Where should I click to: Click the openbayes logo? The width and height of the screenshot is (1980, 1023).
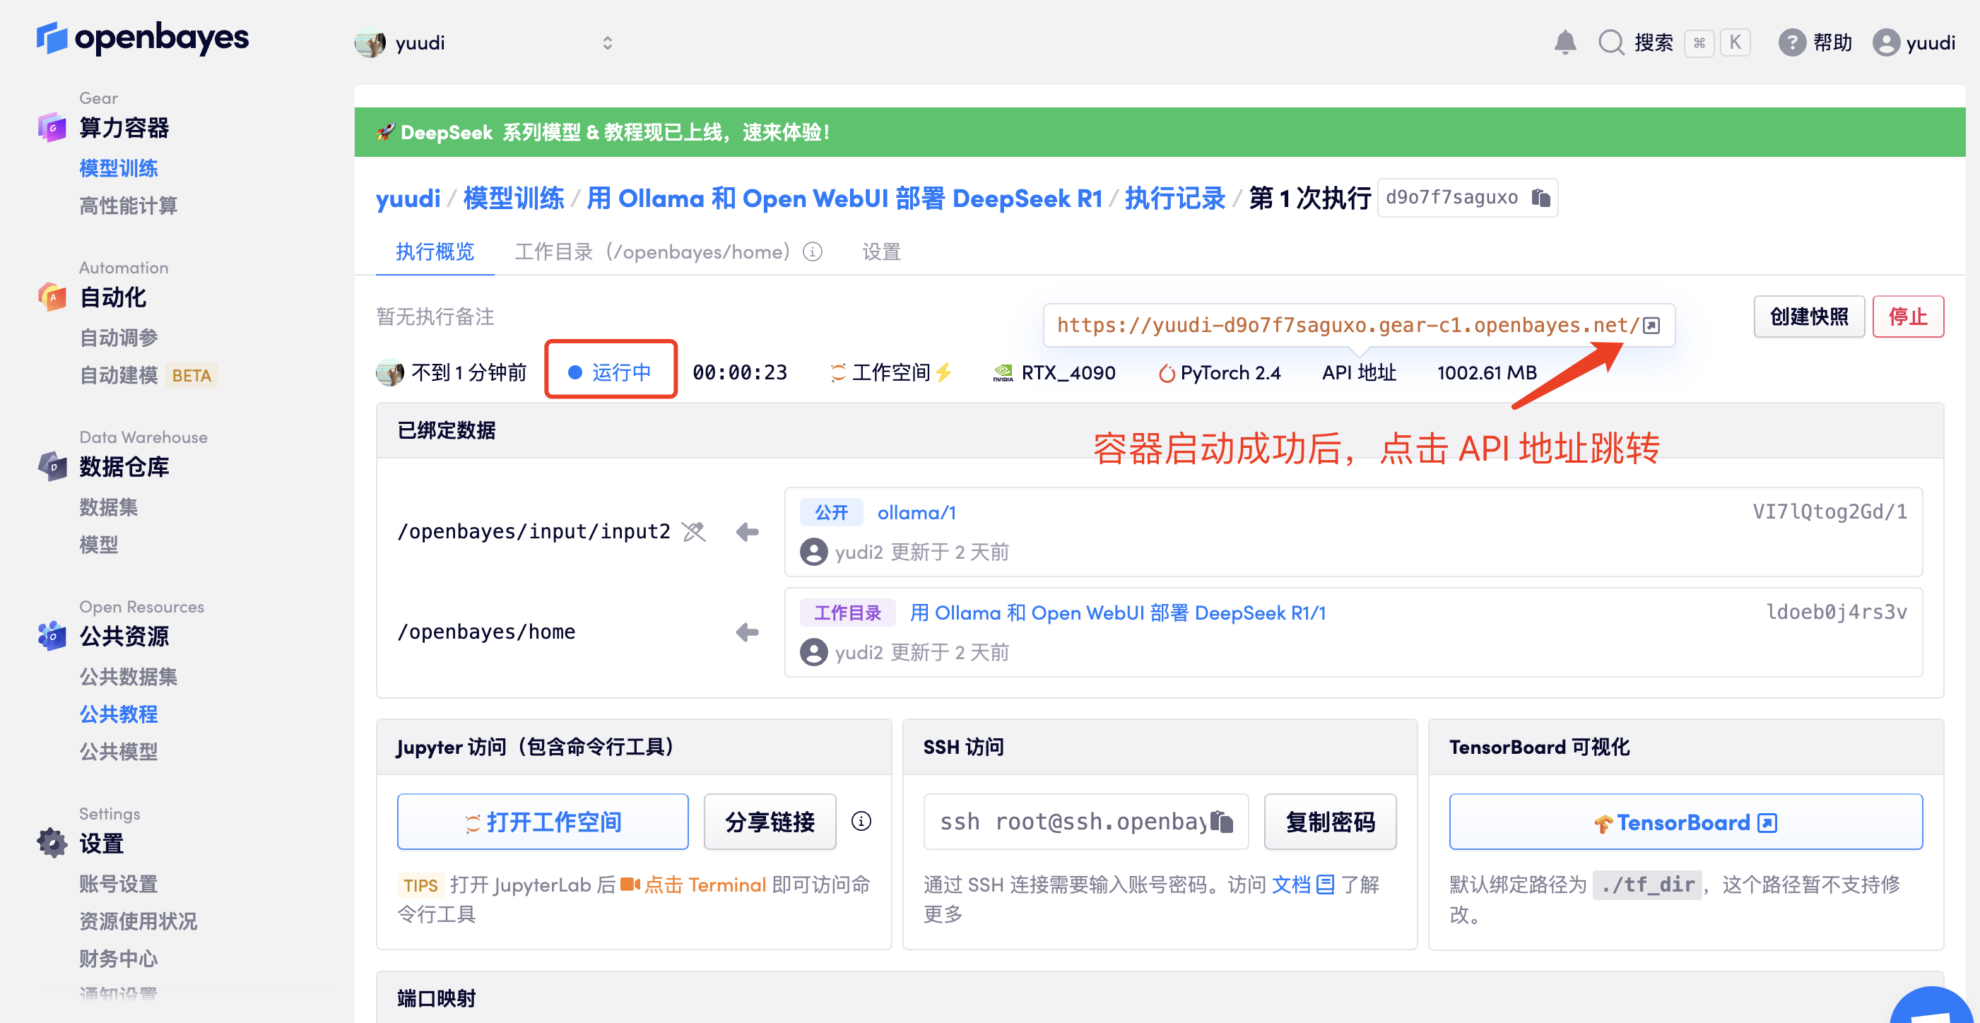pos(142,39)
